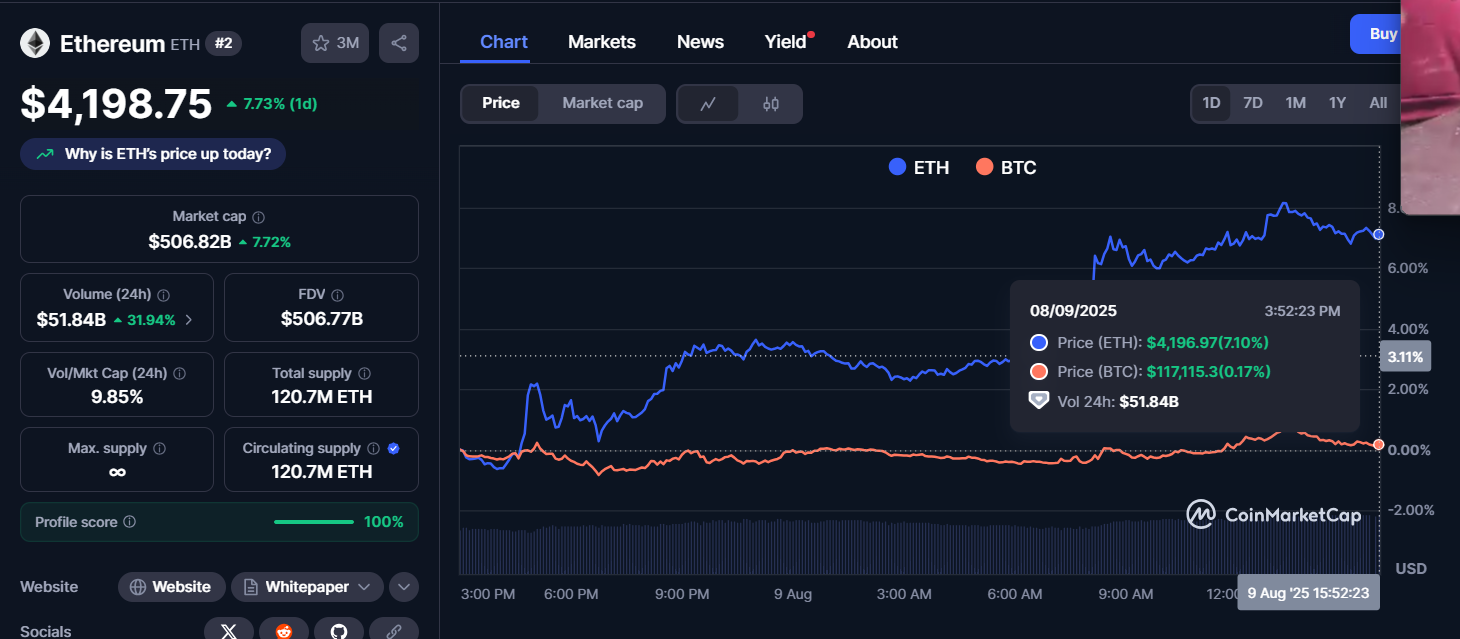Click info icon next to FDV
The width and height of the screenshot is (1460, 639).
pyautogui.click(x=337, y=295)
